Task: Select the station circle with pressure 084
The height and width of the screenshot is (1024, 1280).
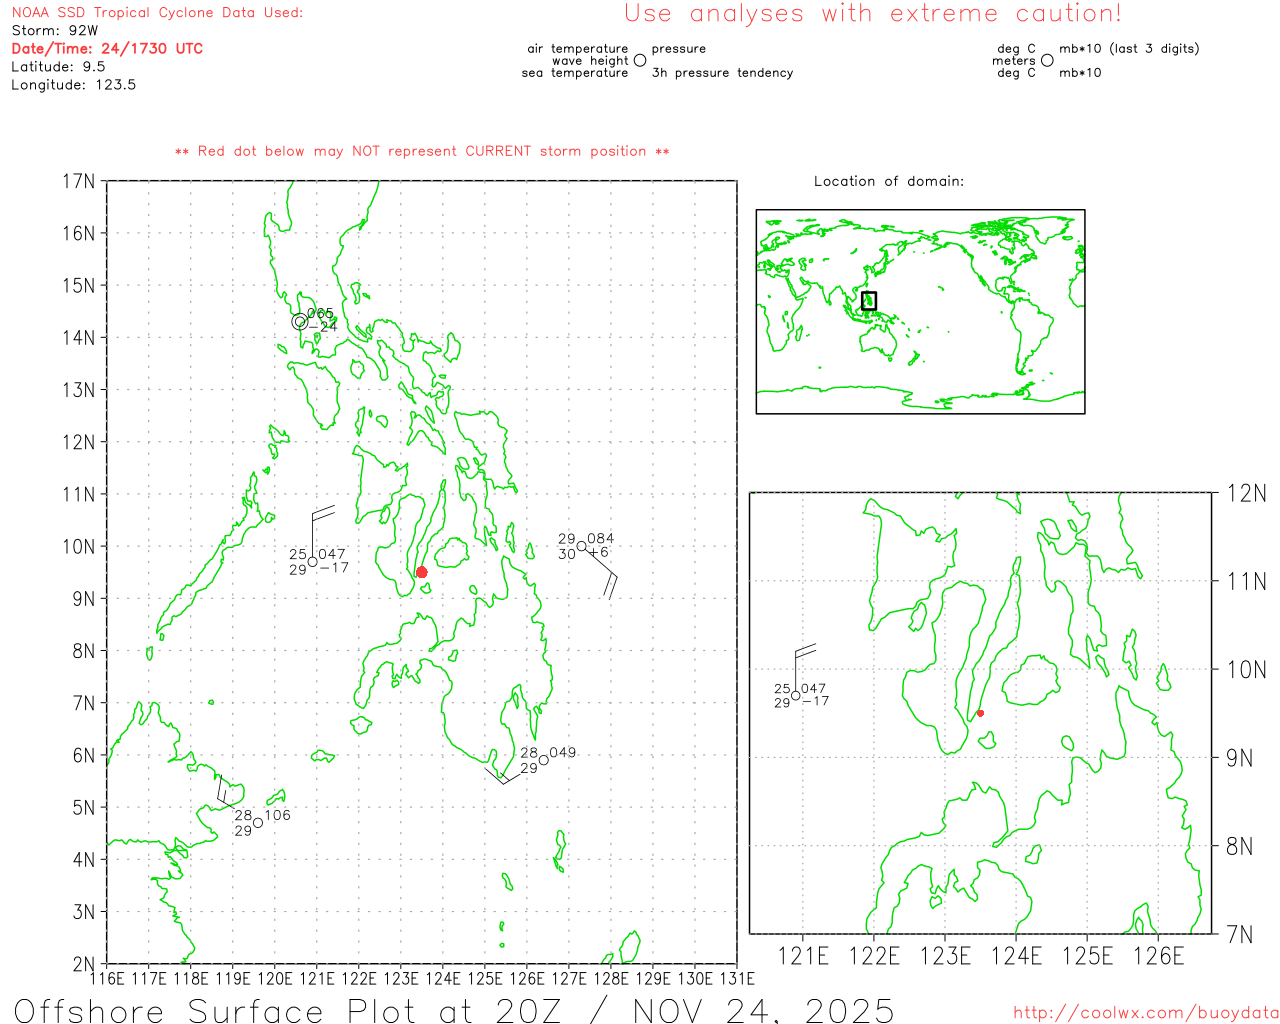Action: (581, 546)
